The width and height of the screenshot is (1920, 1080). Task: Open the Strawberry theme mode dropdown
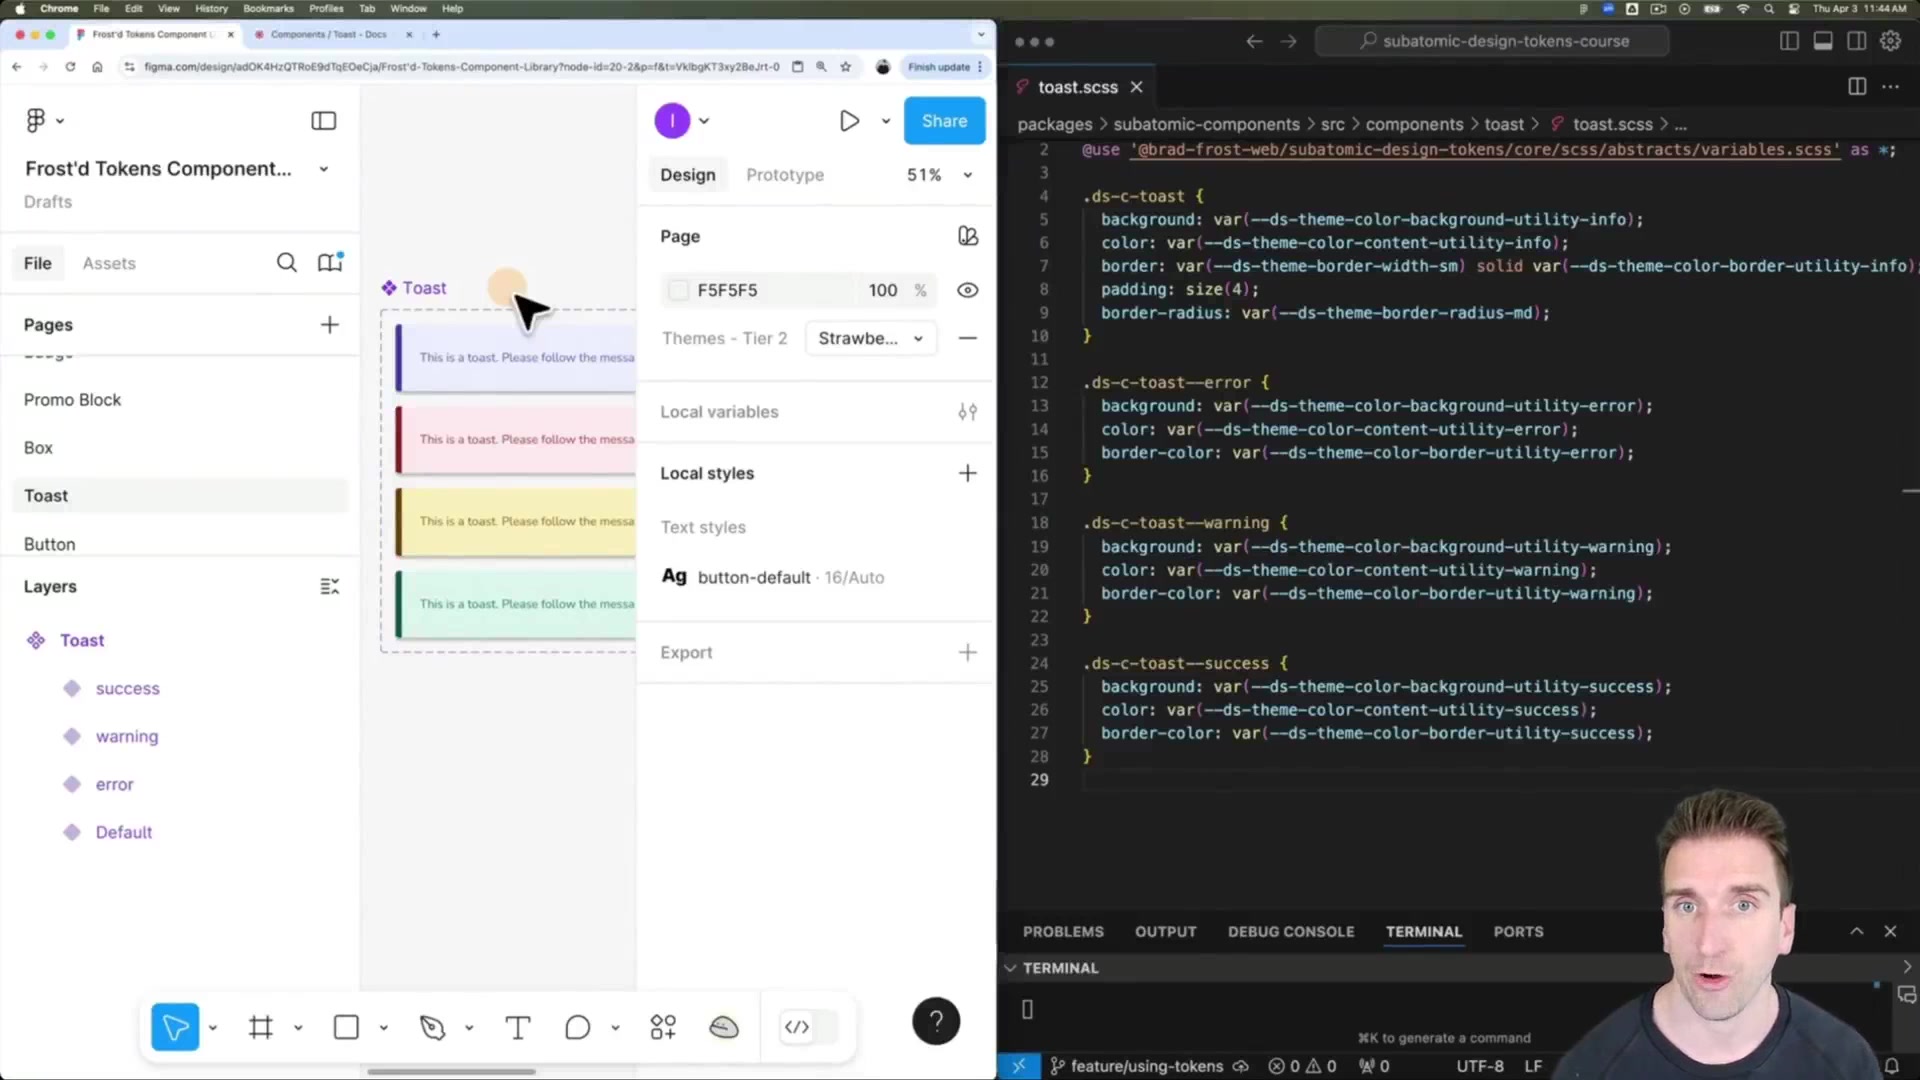[870, 338]
